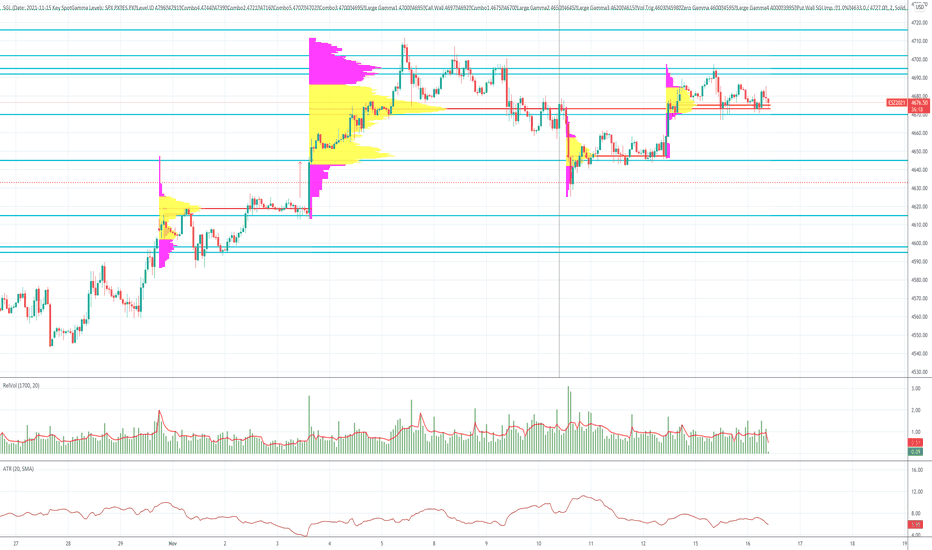Click the 16.00 ATR scale label
Image resolution: width=932 pixels, height=550 pixels.
[x=917, y=470]
